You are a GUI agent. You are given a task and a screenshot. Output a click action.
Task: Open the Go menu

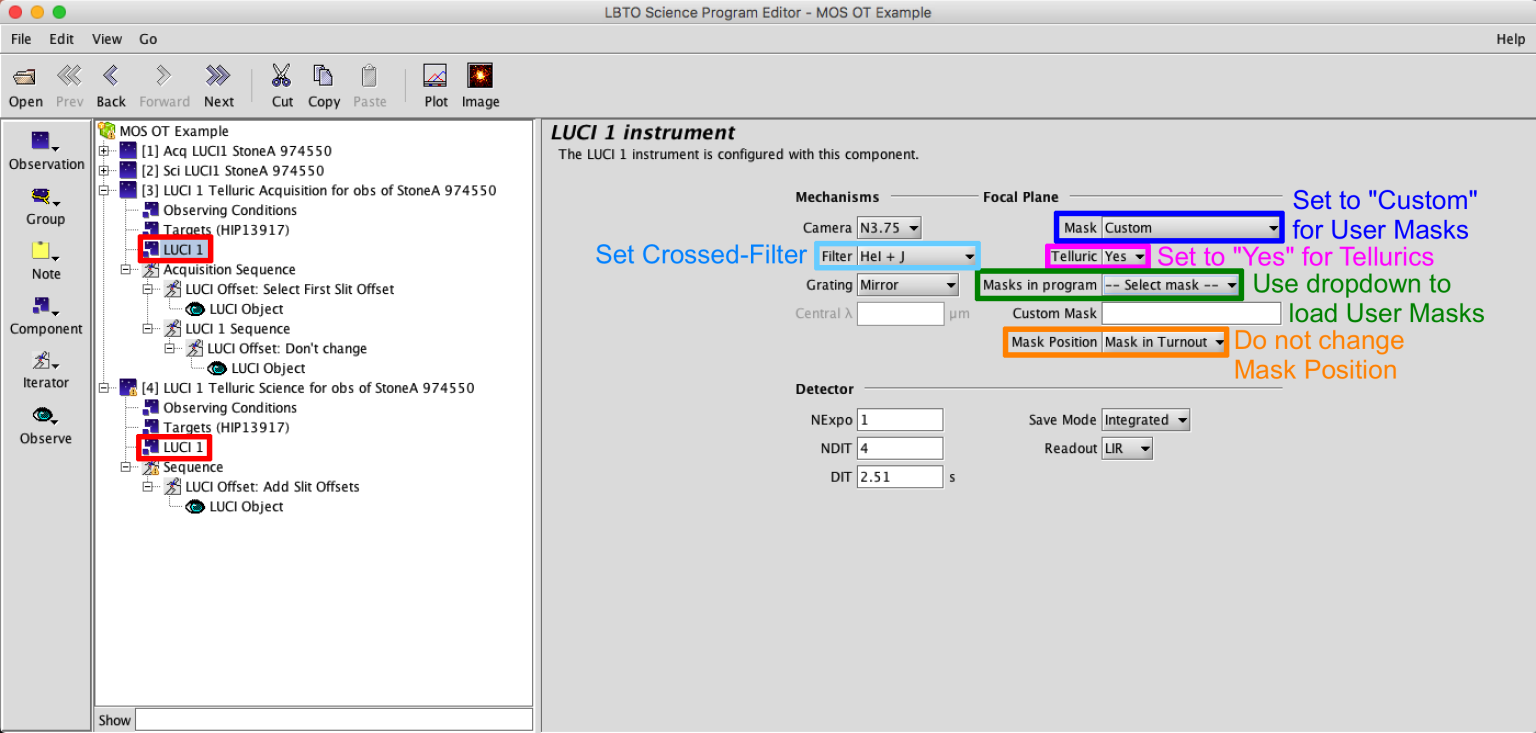pyautogui.click(x=148, y=39)
